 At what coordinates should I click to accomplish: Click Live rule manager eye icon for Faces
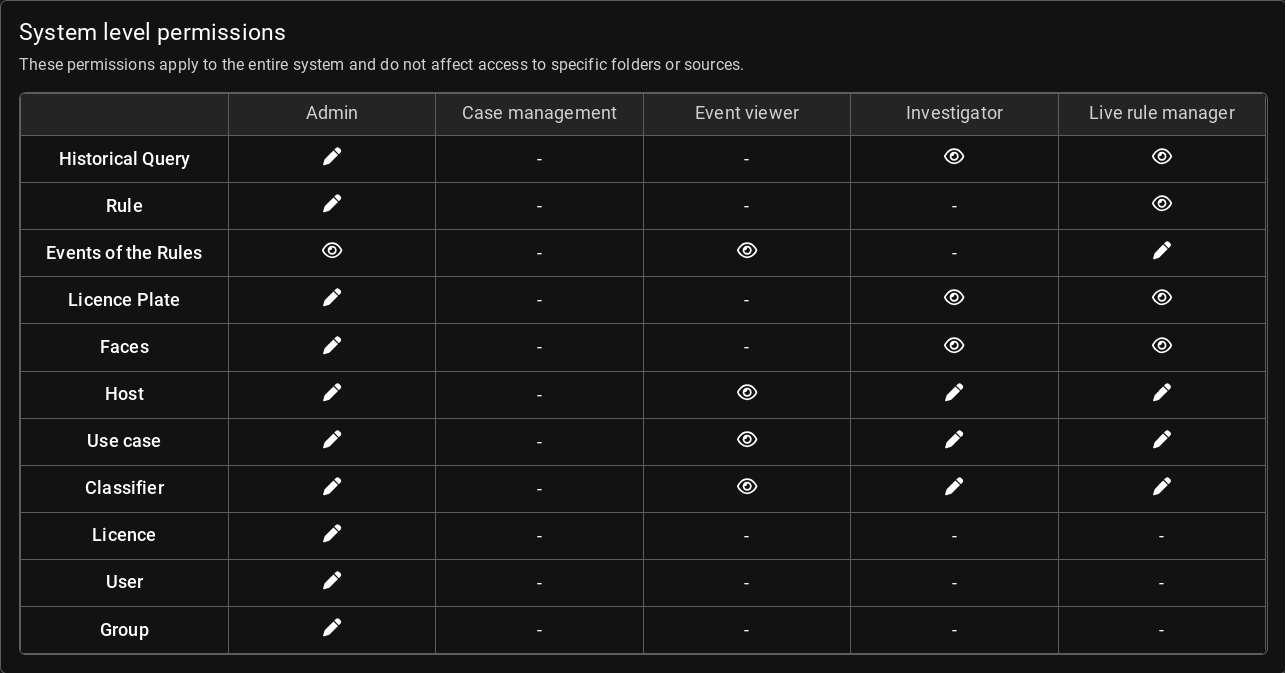coord(1161,346)
